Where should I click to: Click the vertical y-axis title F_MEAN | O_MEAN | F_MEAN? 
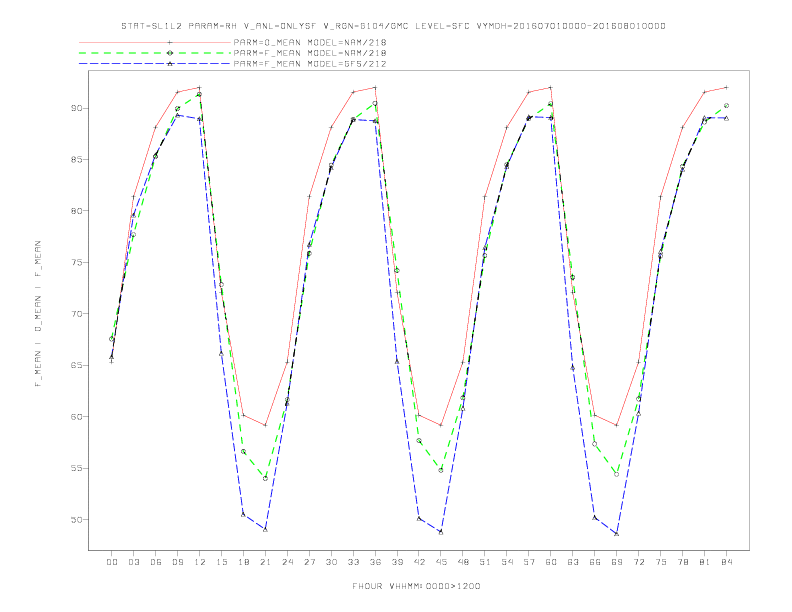pyautogui.click(x=38, y=314)
